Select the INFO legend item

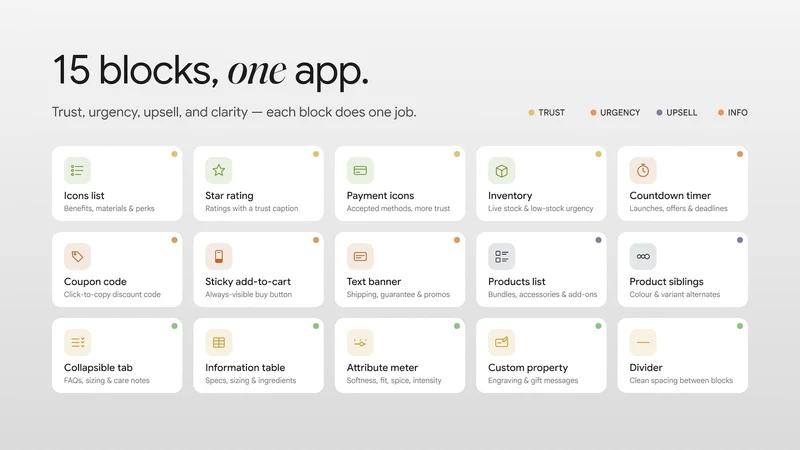click(x=733, y=112)
